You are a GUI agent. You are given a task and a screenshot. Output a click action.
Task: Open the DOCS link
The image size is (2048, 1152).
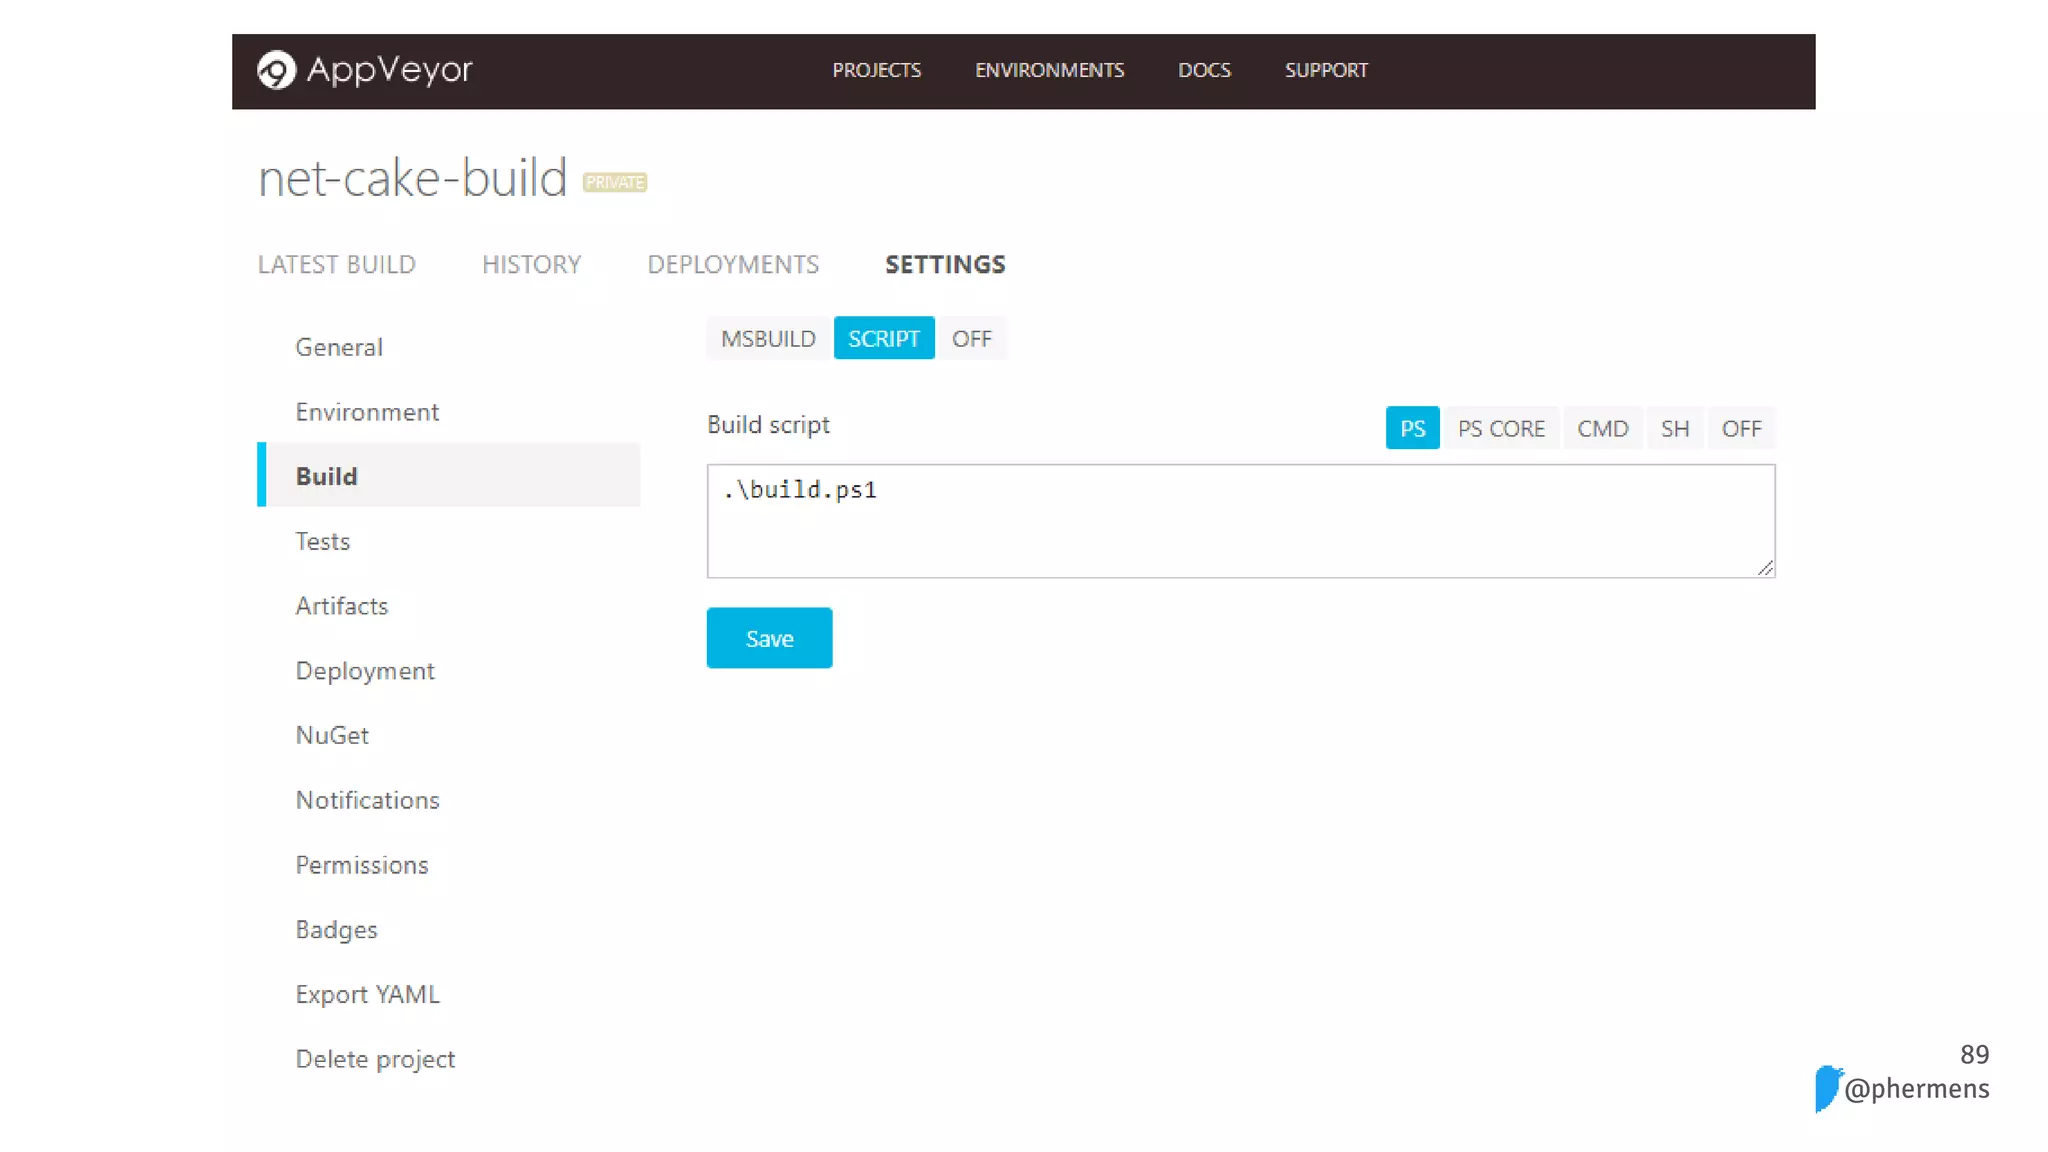[x=1204, y=71]
